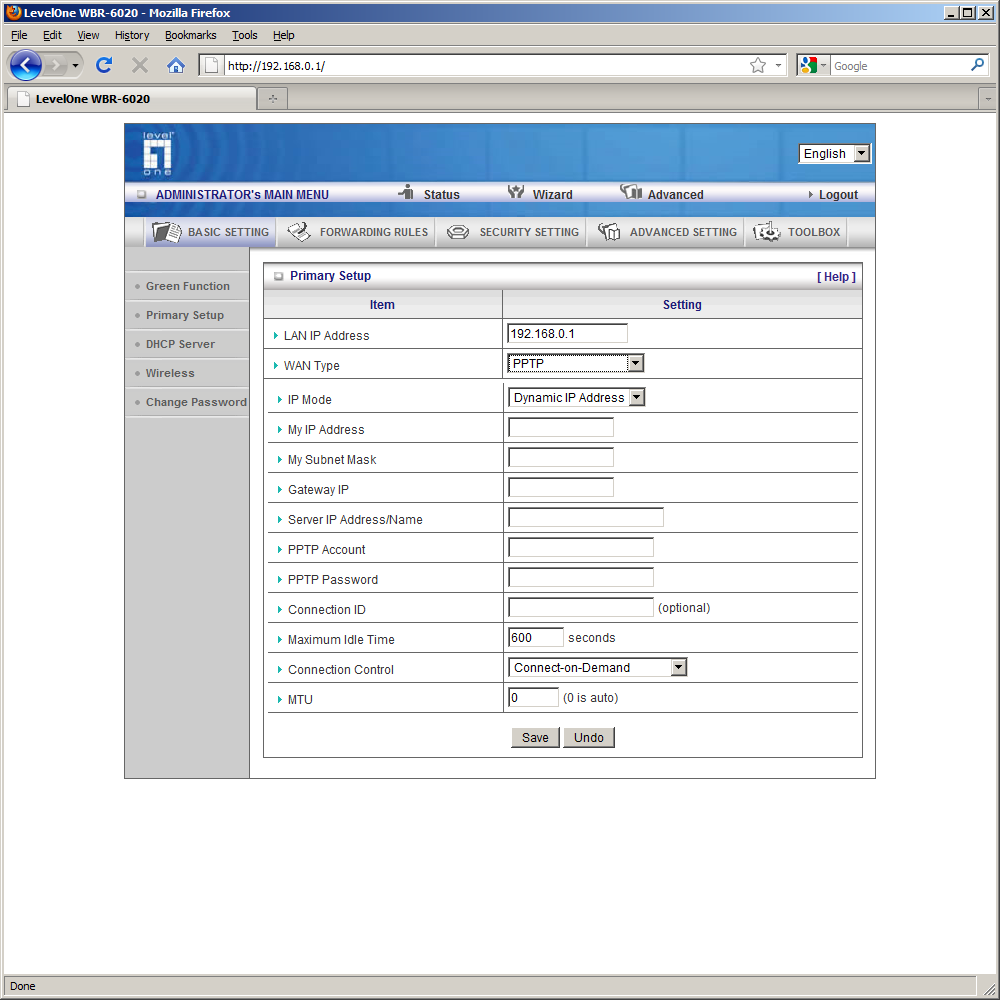The height and width of the screenshot is (1000, 1000).
Task: Click the Firefox icon in the title bar
Action: [x=13, y=12]
